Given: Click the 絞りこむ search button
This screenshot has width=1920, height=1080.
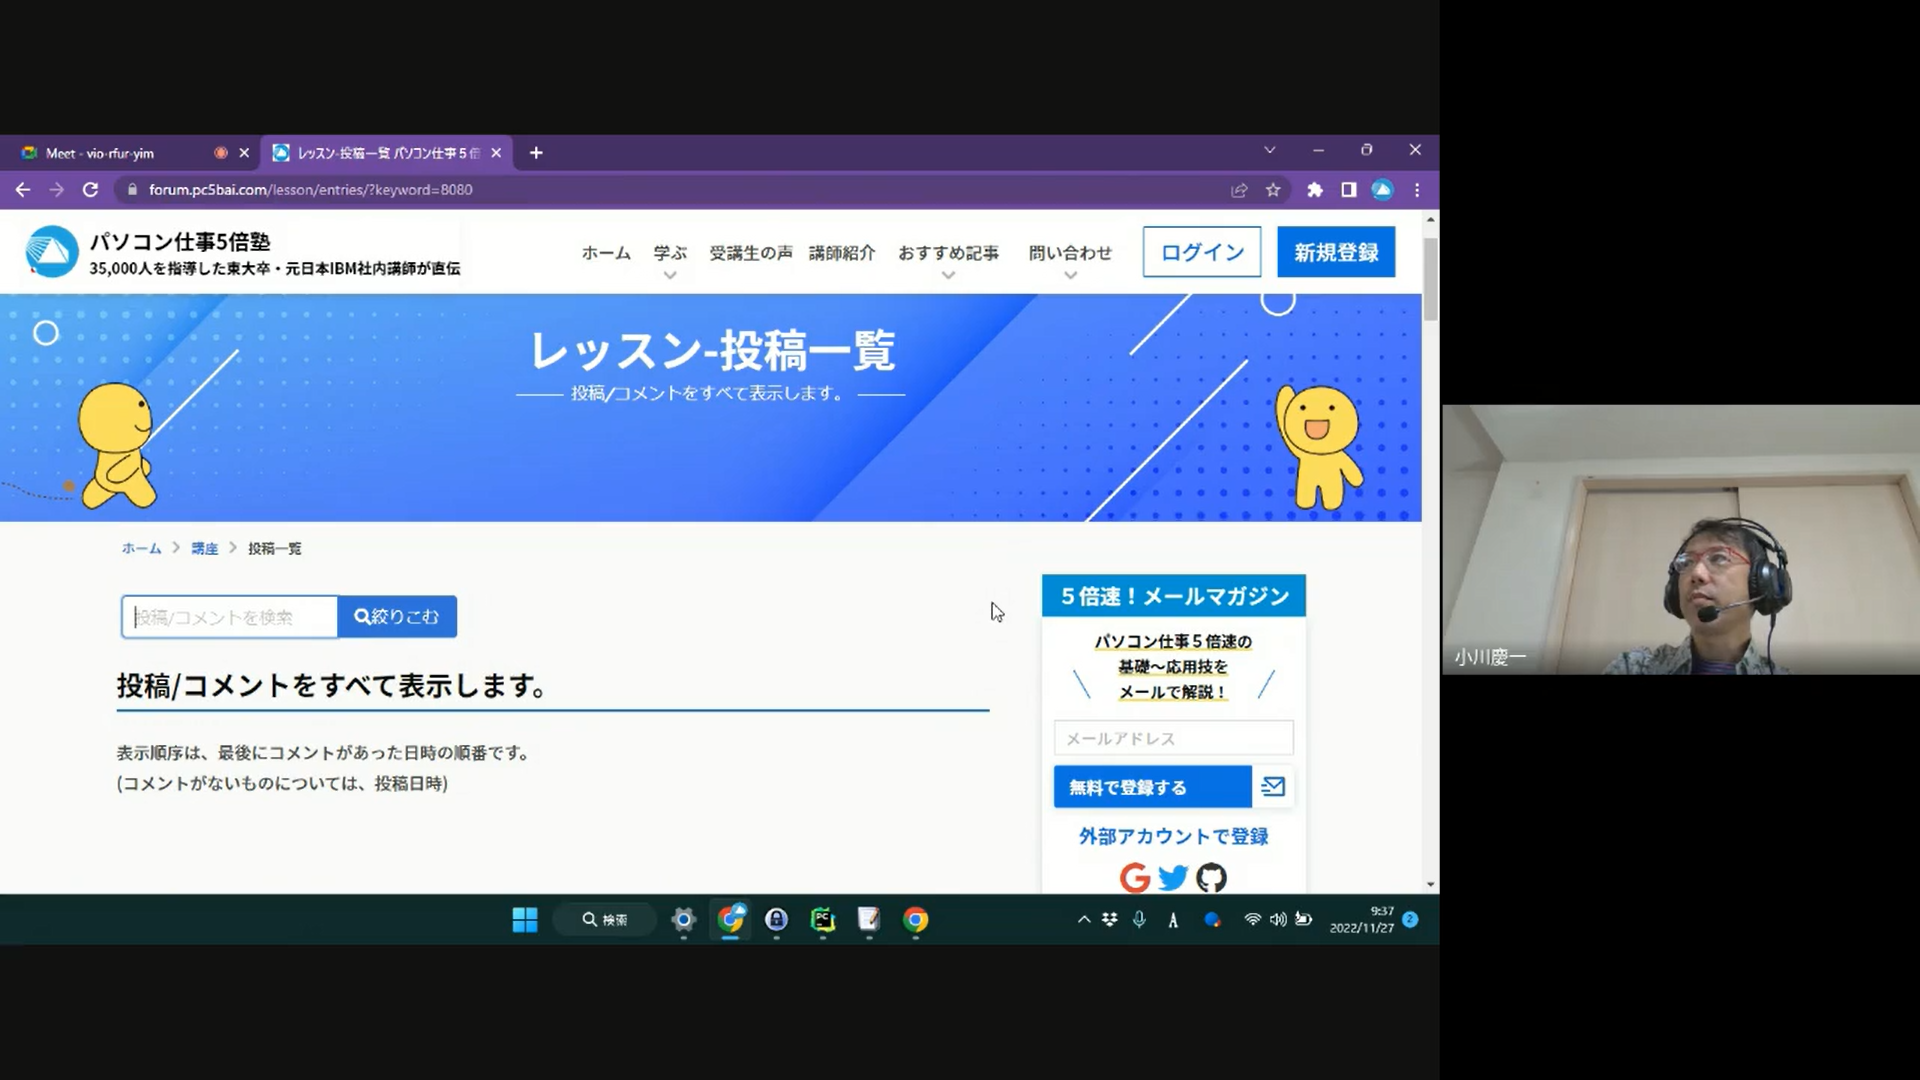Looking at the screenshot, I should click(x=397, y=617).
